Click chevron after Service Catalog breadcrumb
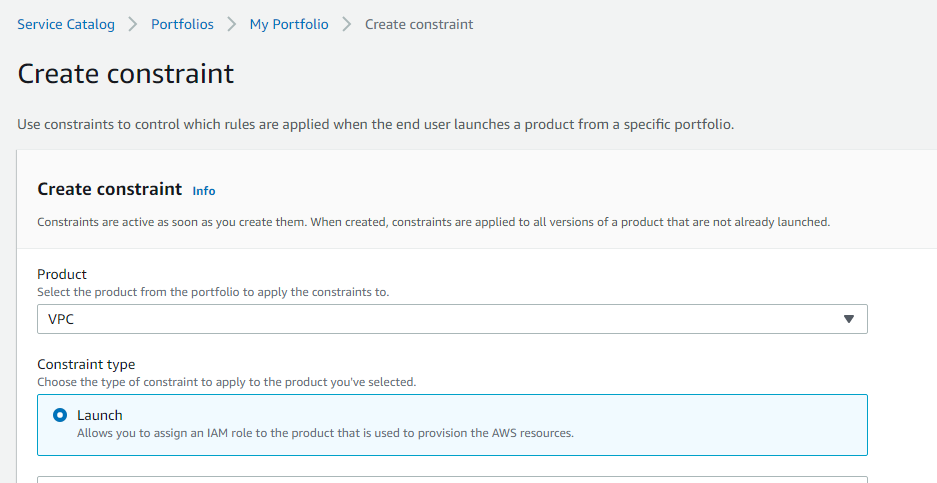This screenshot has height=483, width=937. [x=133, y=24]
